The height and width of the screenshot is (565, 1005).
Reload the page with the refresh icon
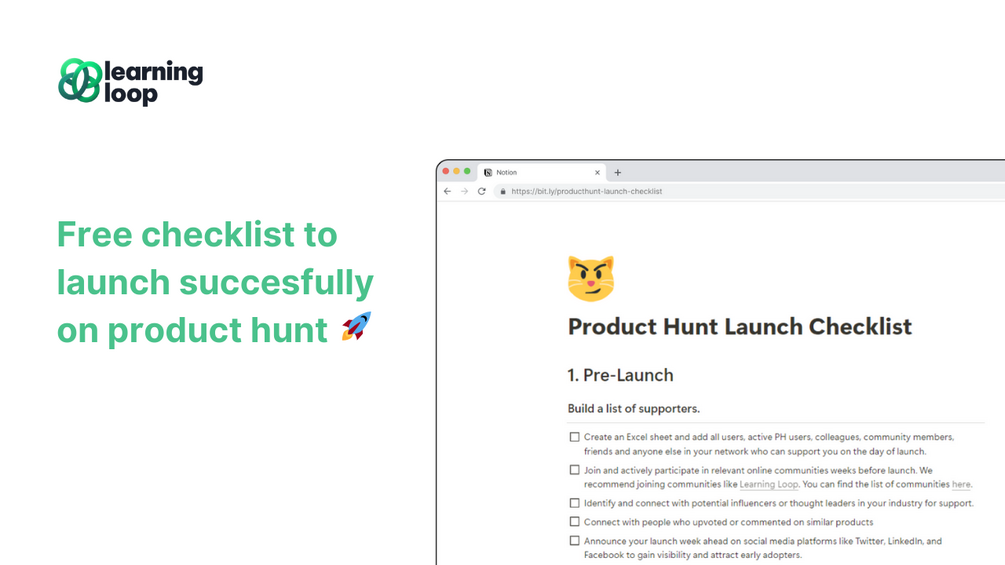click(481, 192)
